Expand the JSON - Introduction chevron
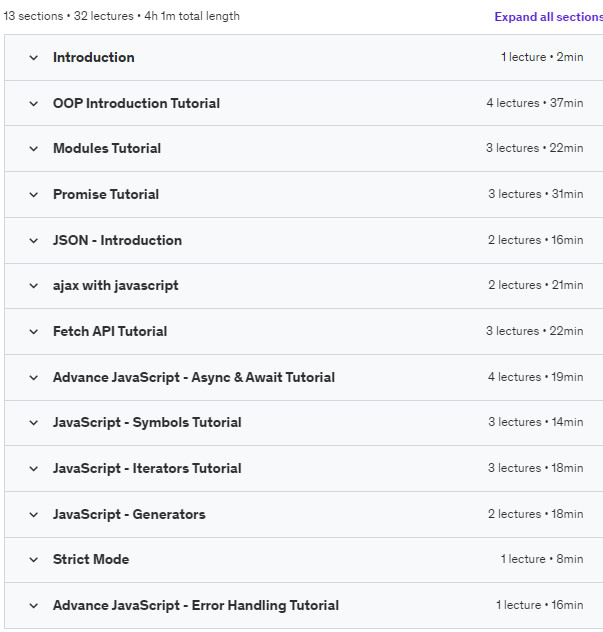Screen dimensions: 603x632 coord(34,241)
